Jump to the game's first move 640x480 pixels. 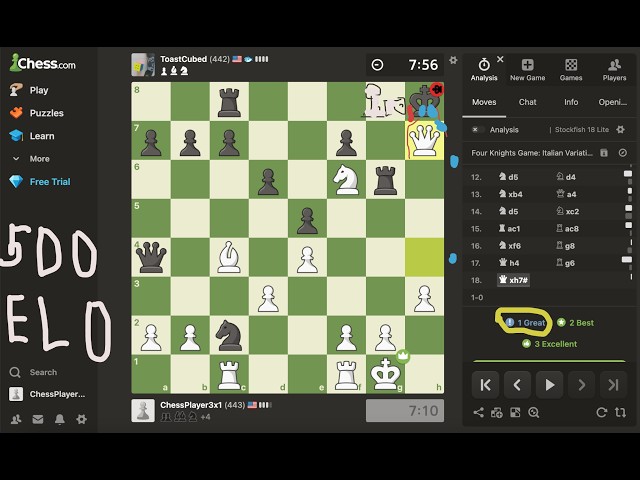click(485, 384)
